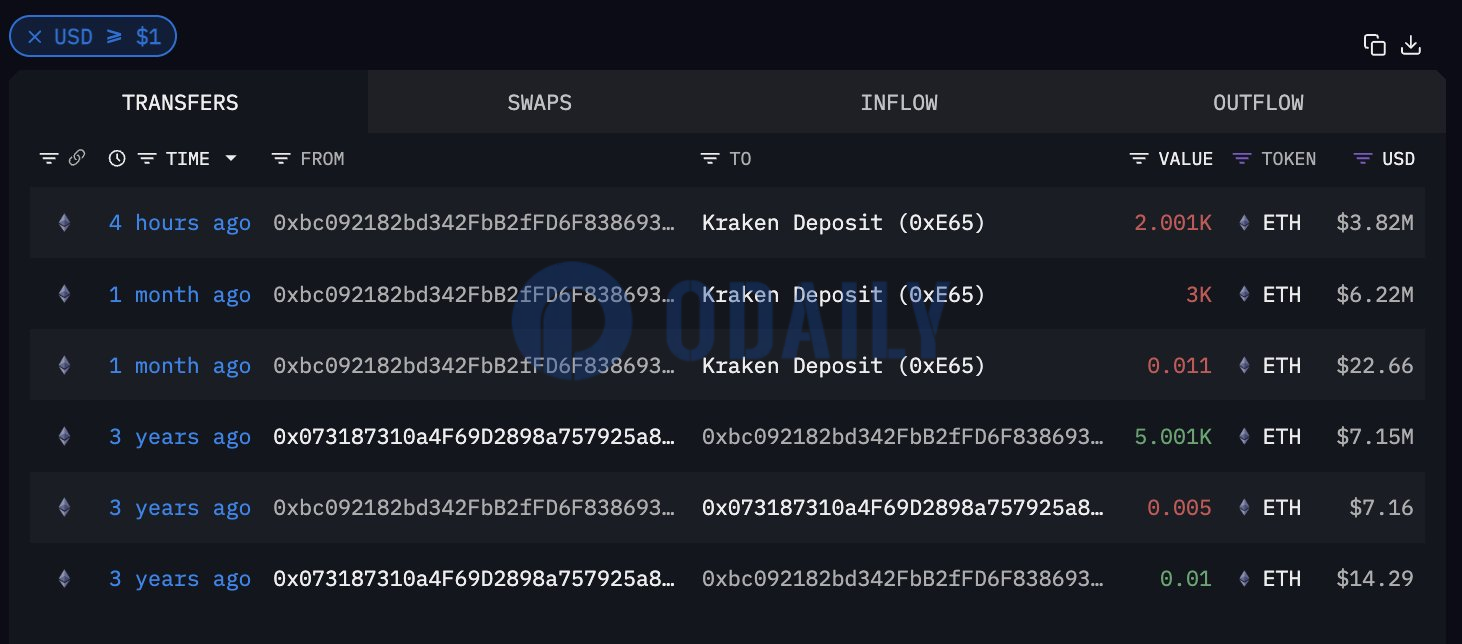This screenshot has height=644, width=1462.
Task: Open the leftmost filter icon in header
Action: 49,159
